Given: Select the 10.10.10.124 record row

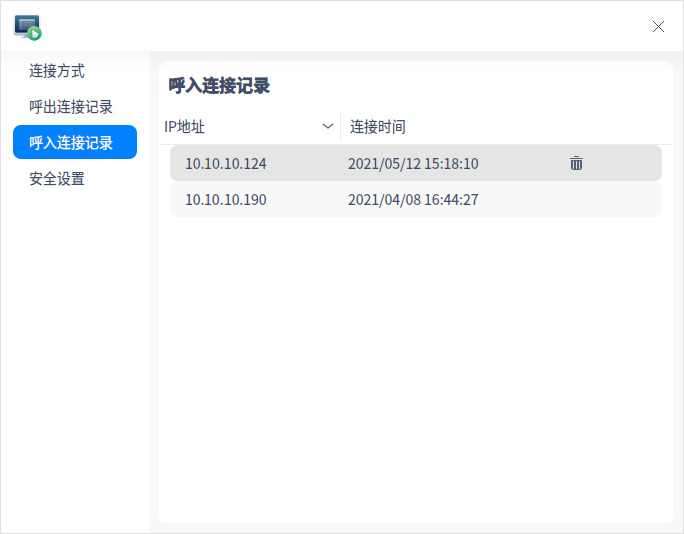Looking at the screenshot, I should tap(416, 163).
